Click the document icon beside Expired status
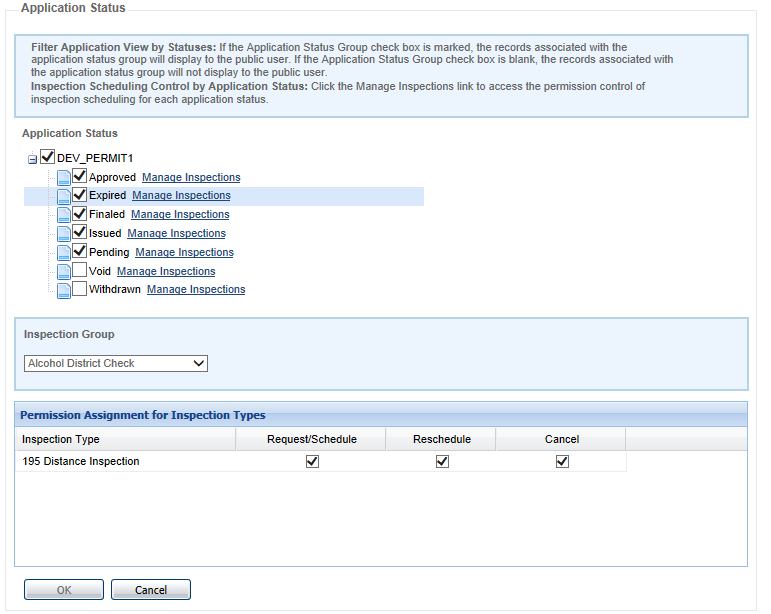The height and width of the screenshot is (614, 771). (64, 196)
